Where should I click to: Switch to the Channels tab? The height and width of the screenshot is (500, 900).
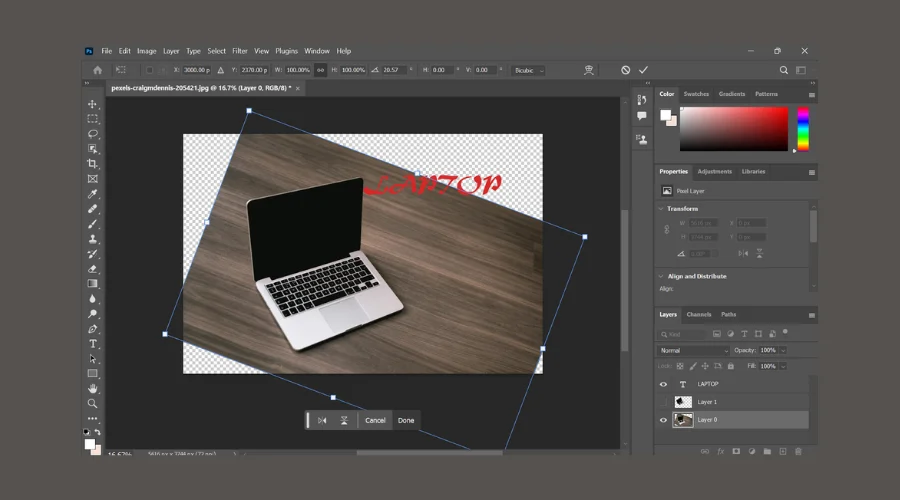point(699,315)
